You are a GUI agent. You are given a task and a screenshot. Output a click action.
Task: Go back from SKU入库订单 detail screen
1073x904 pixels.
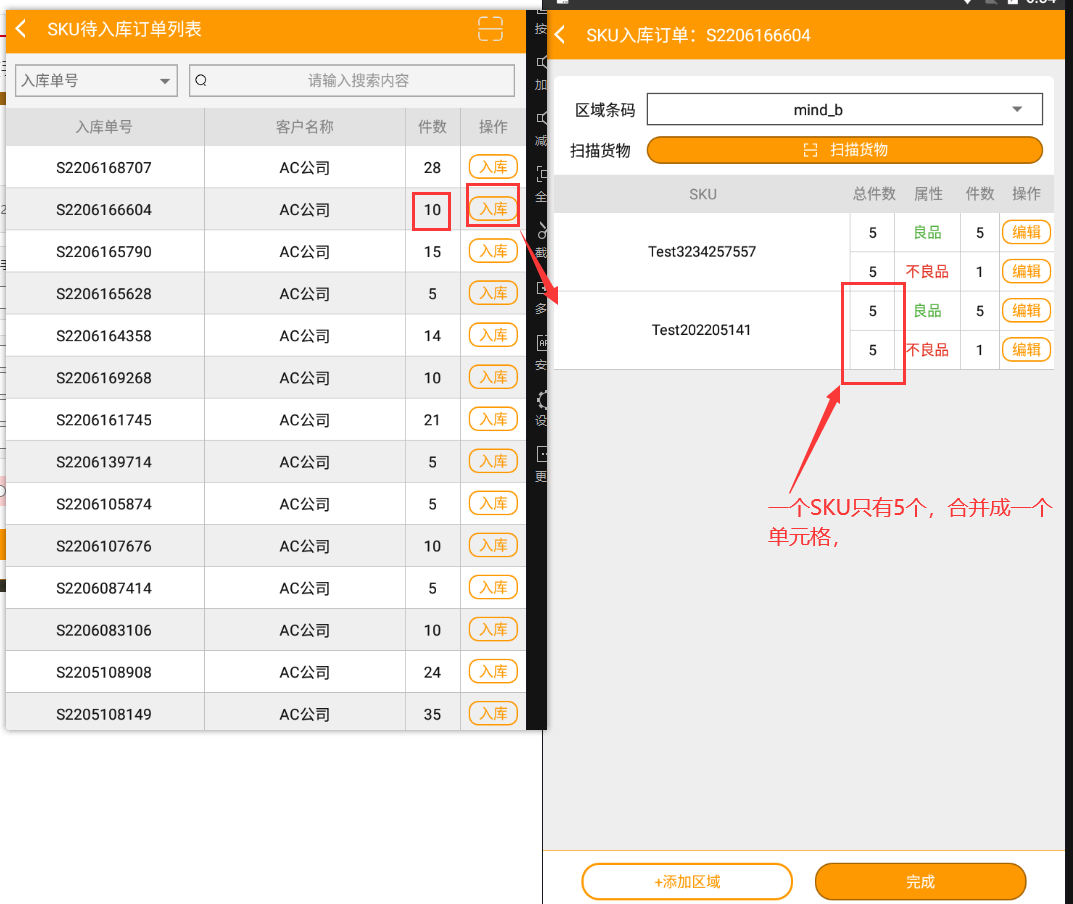[x=560, y=36]
